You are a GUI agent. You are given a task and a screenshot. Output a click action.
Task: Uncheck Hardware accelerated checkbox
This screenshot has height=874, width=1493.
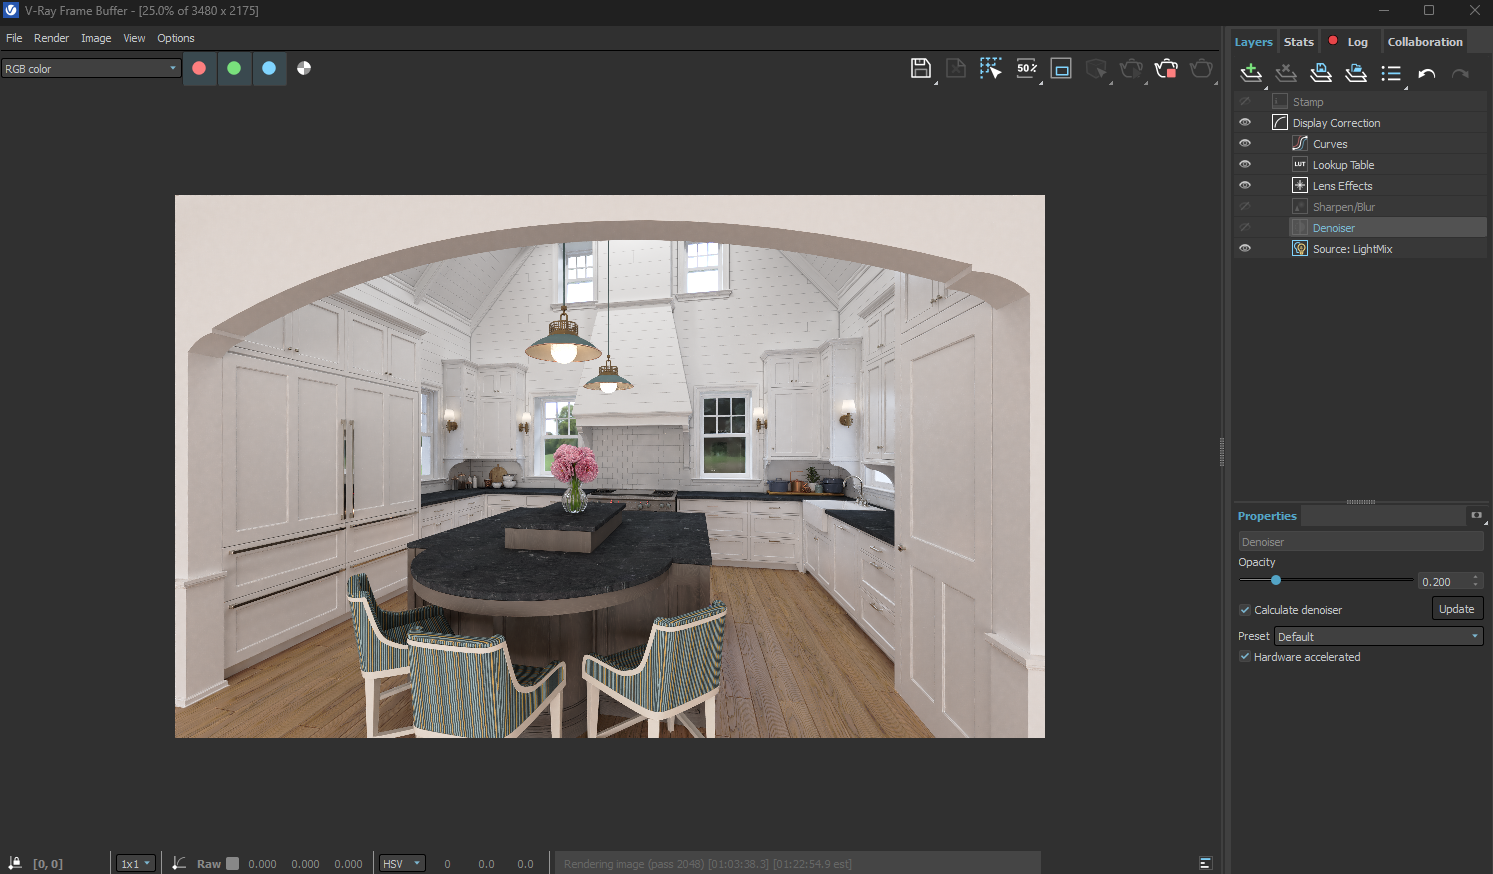click(1245, 657)
